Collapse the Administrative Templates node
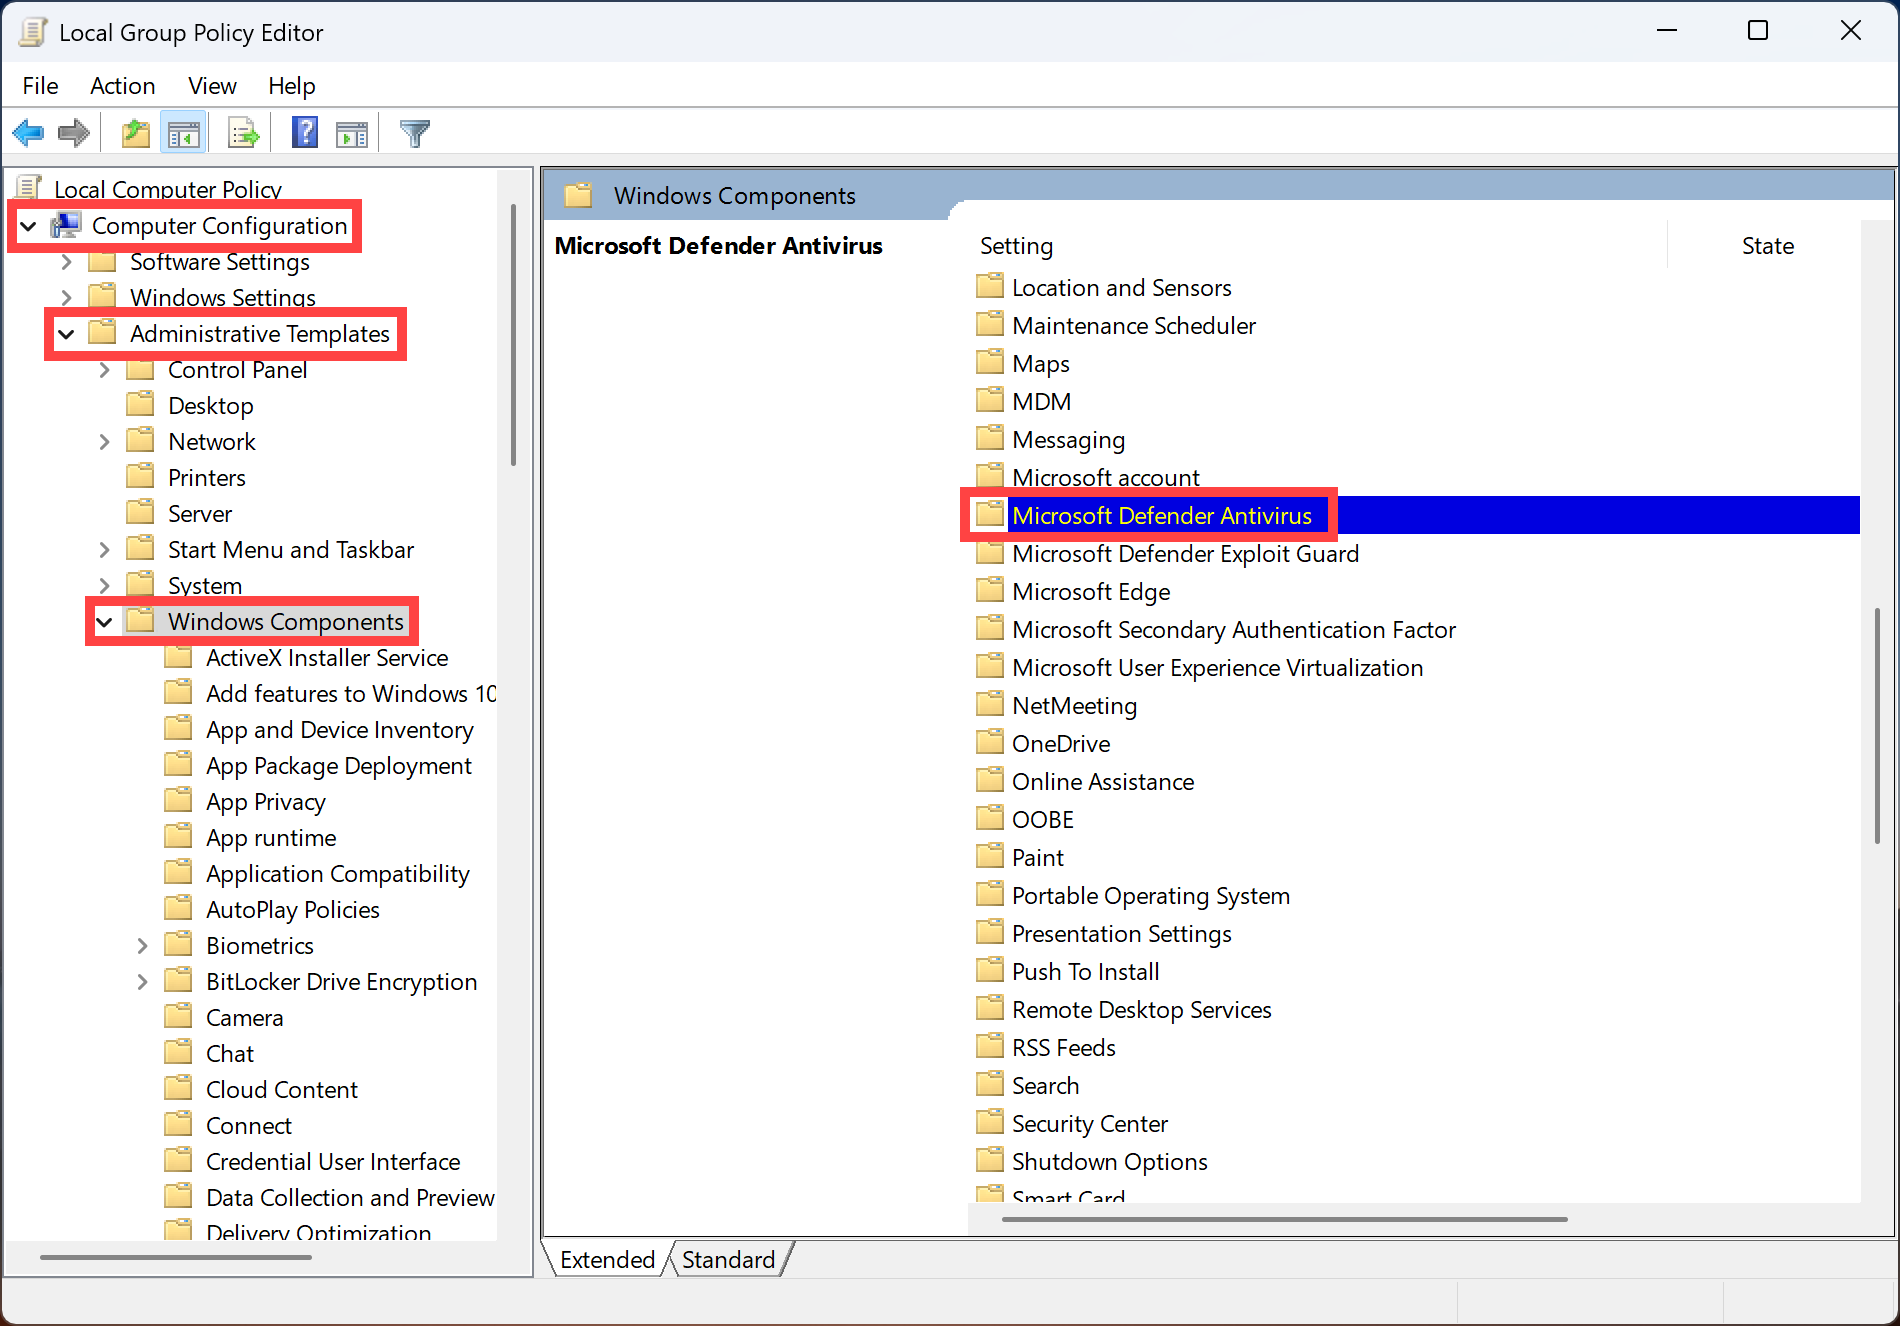Image resolution: width=1900 pixels, height=1326 pixels. [x=66, y=334]
